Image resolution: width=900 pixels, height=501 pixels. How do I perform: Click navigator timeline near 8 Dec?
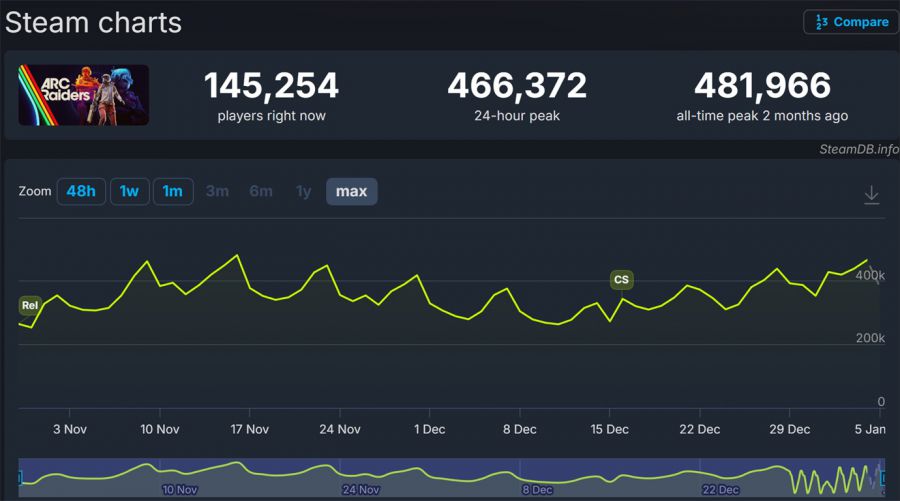[536, 478]
